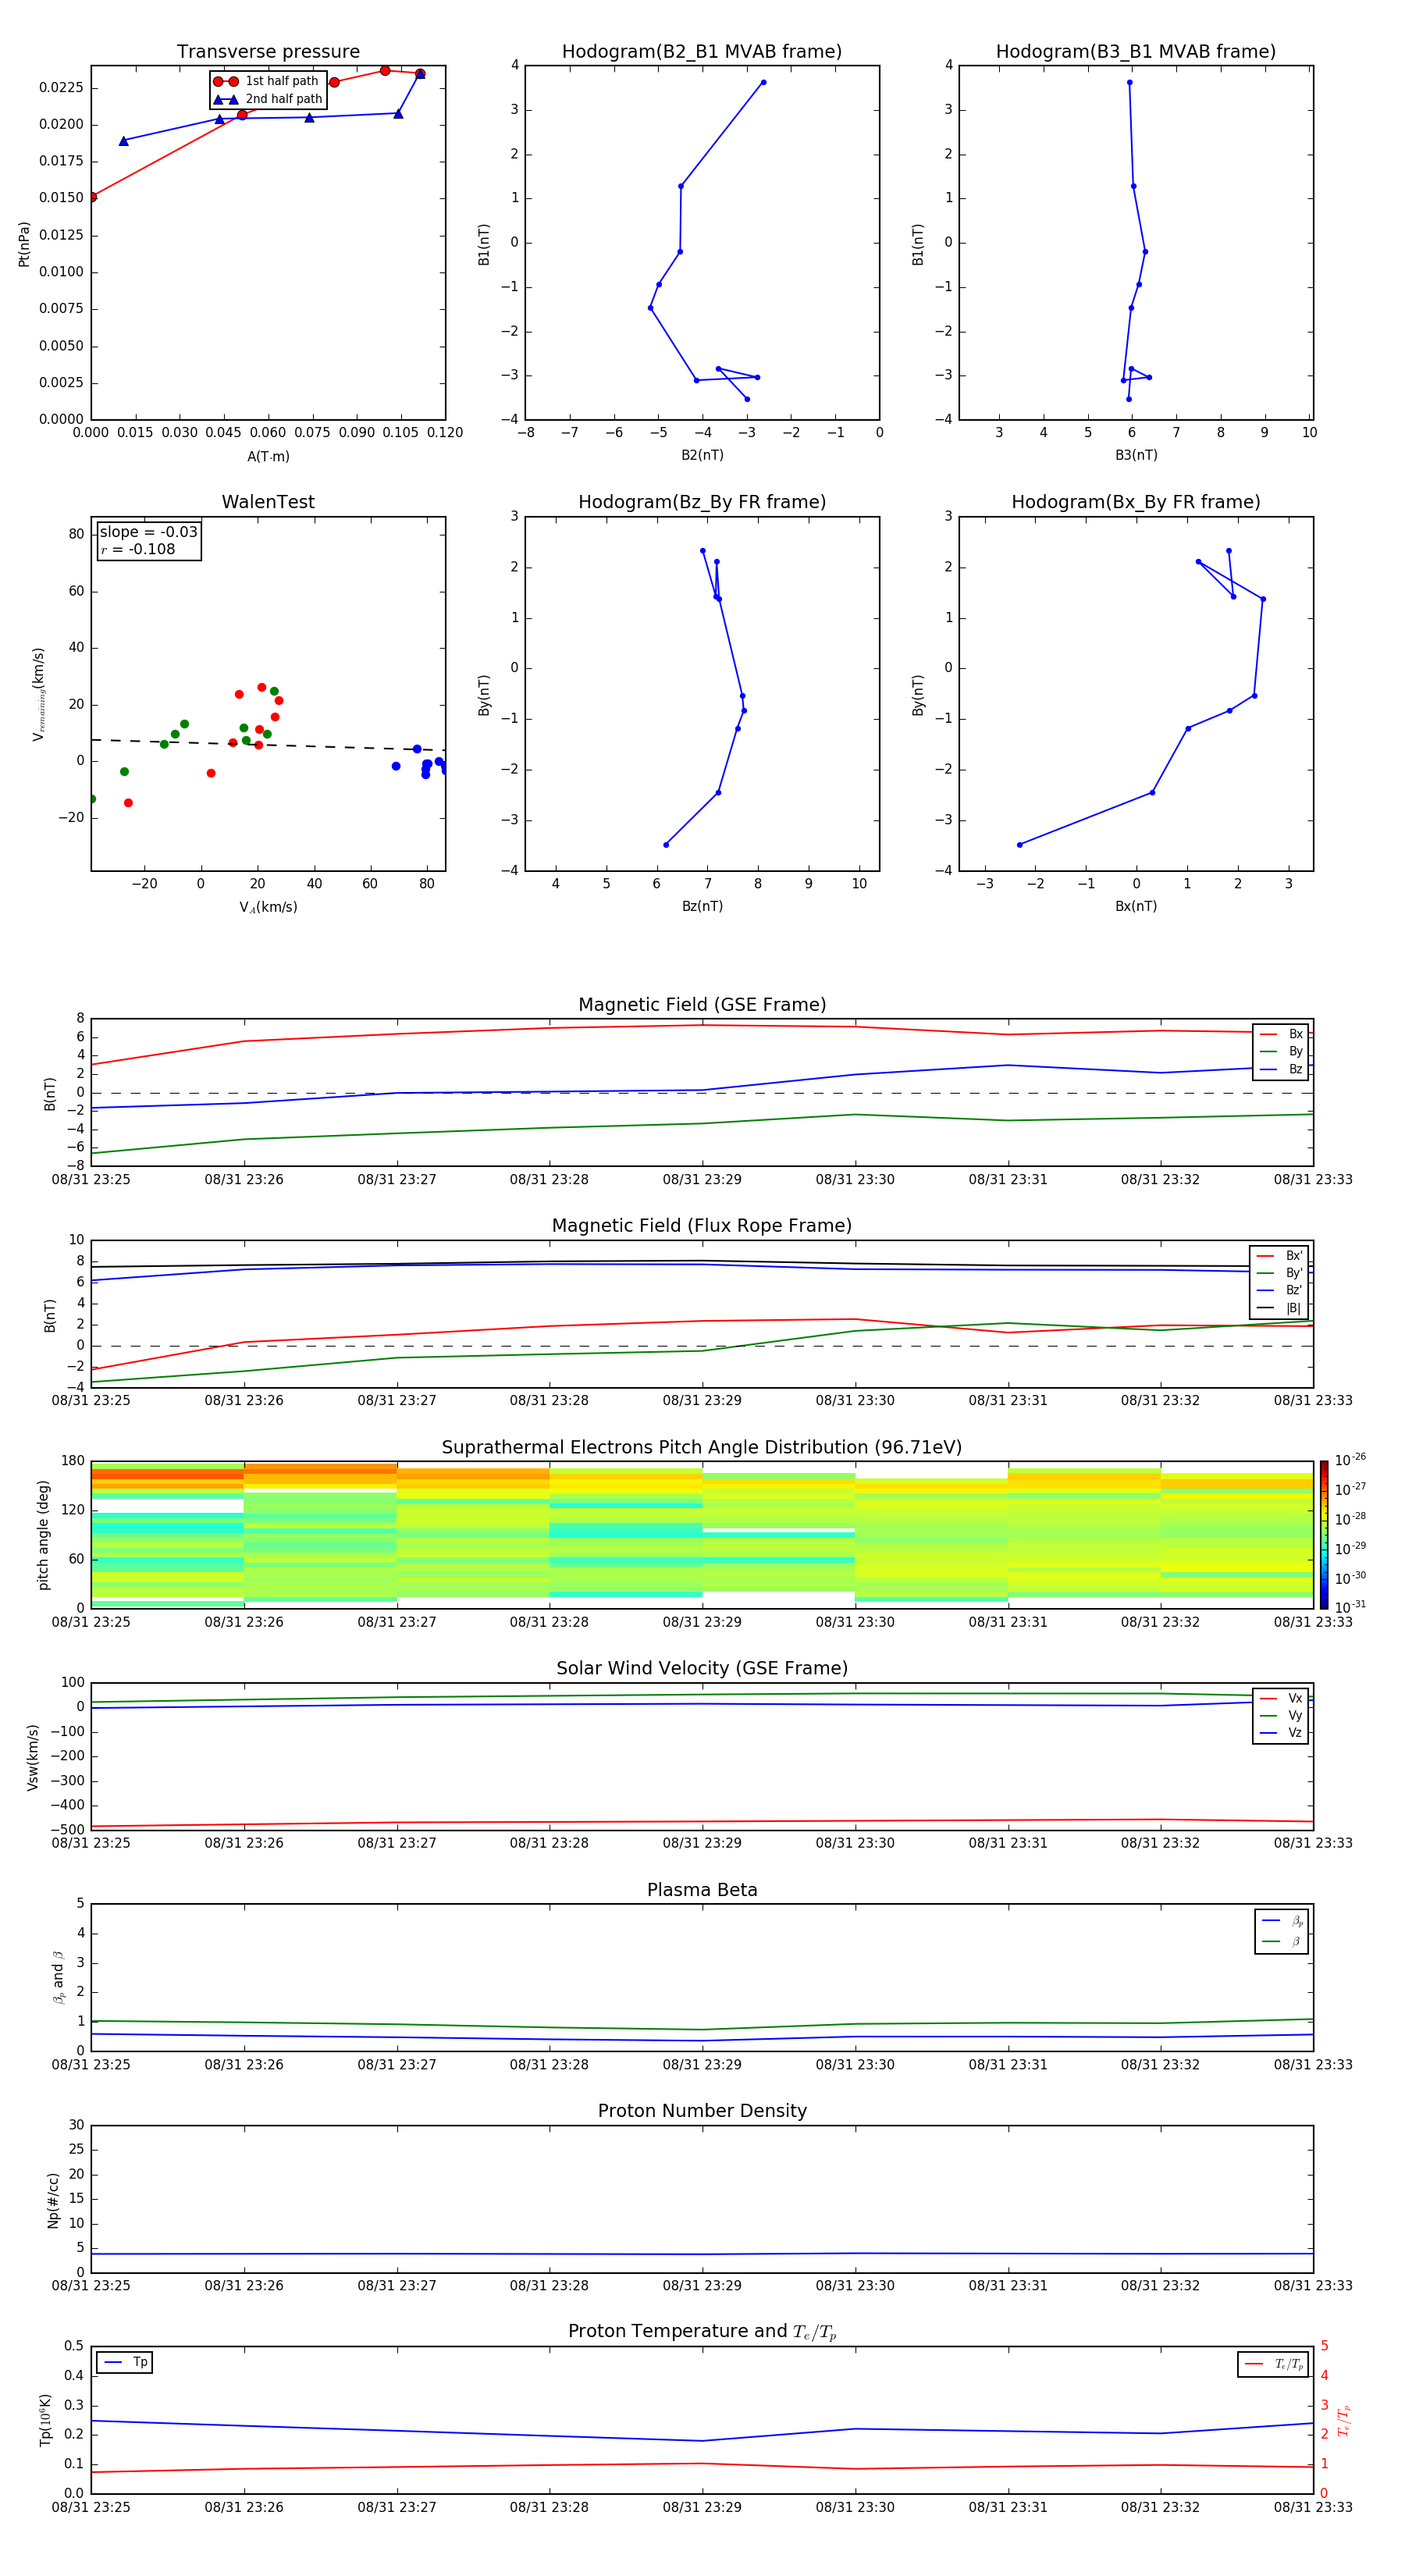This screenshot has height=2576, width=1405.
Task: Click the "V_remaining(km/s)" y-axis label
Action: pyautogui.click(x=38, y=694)
